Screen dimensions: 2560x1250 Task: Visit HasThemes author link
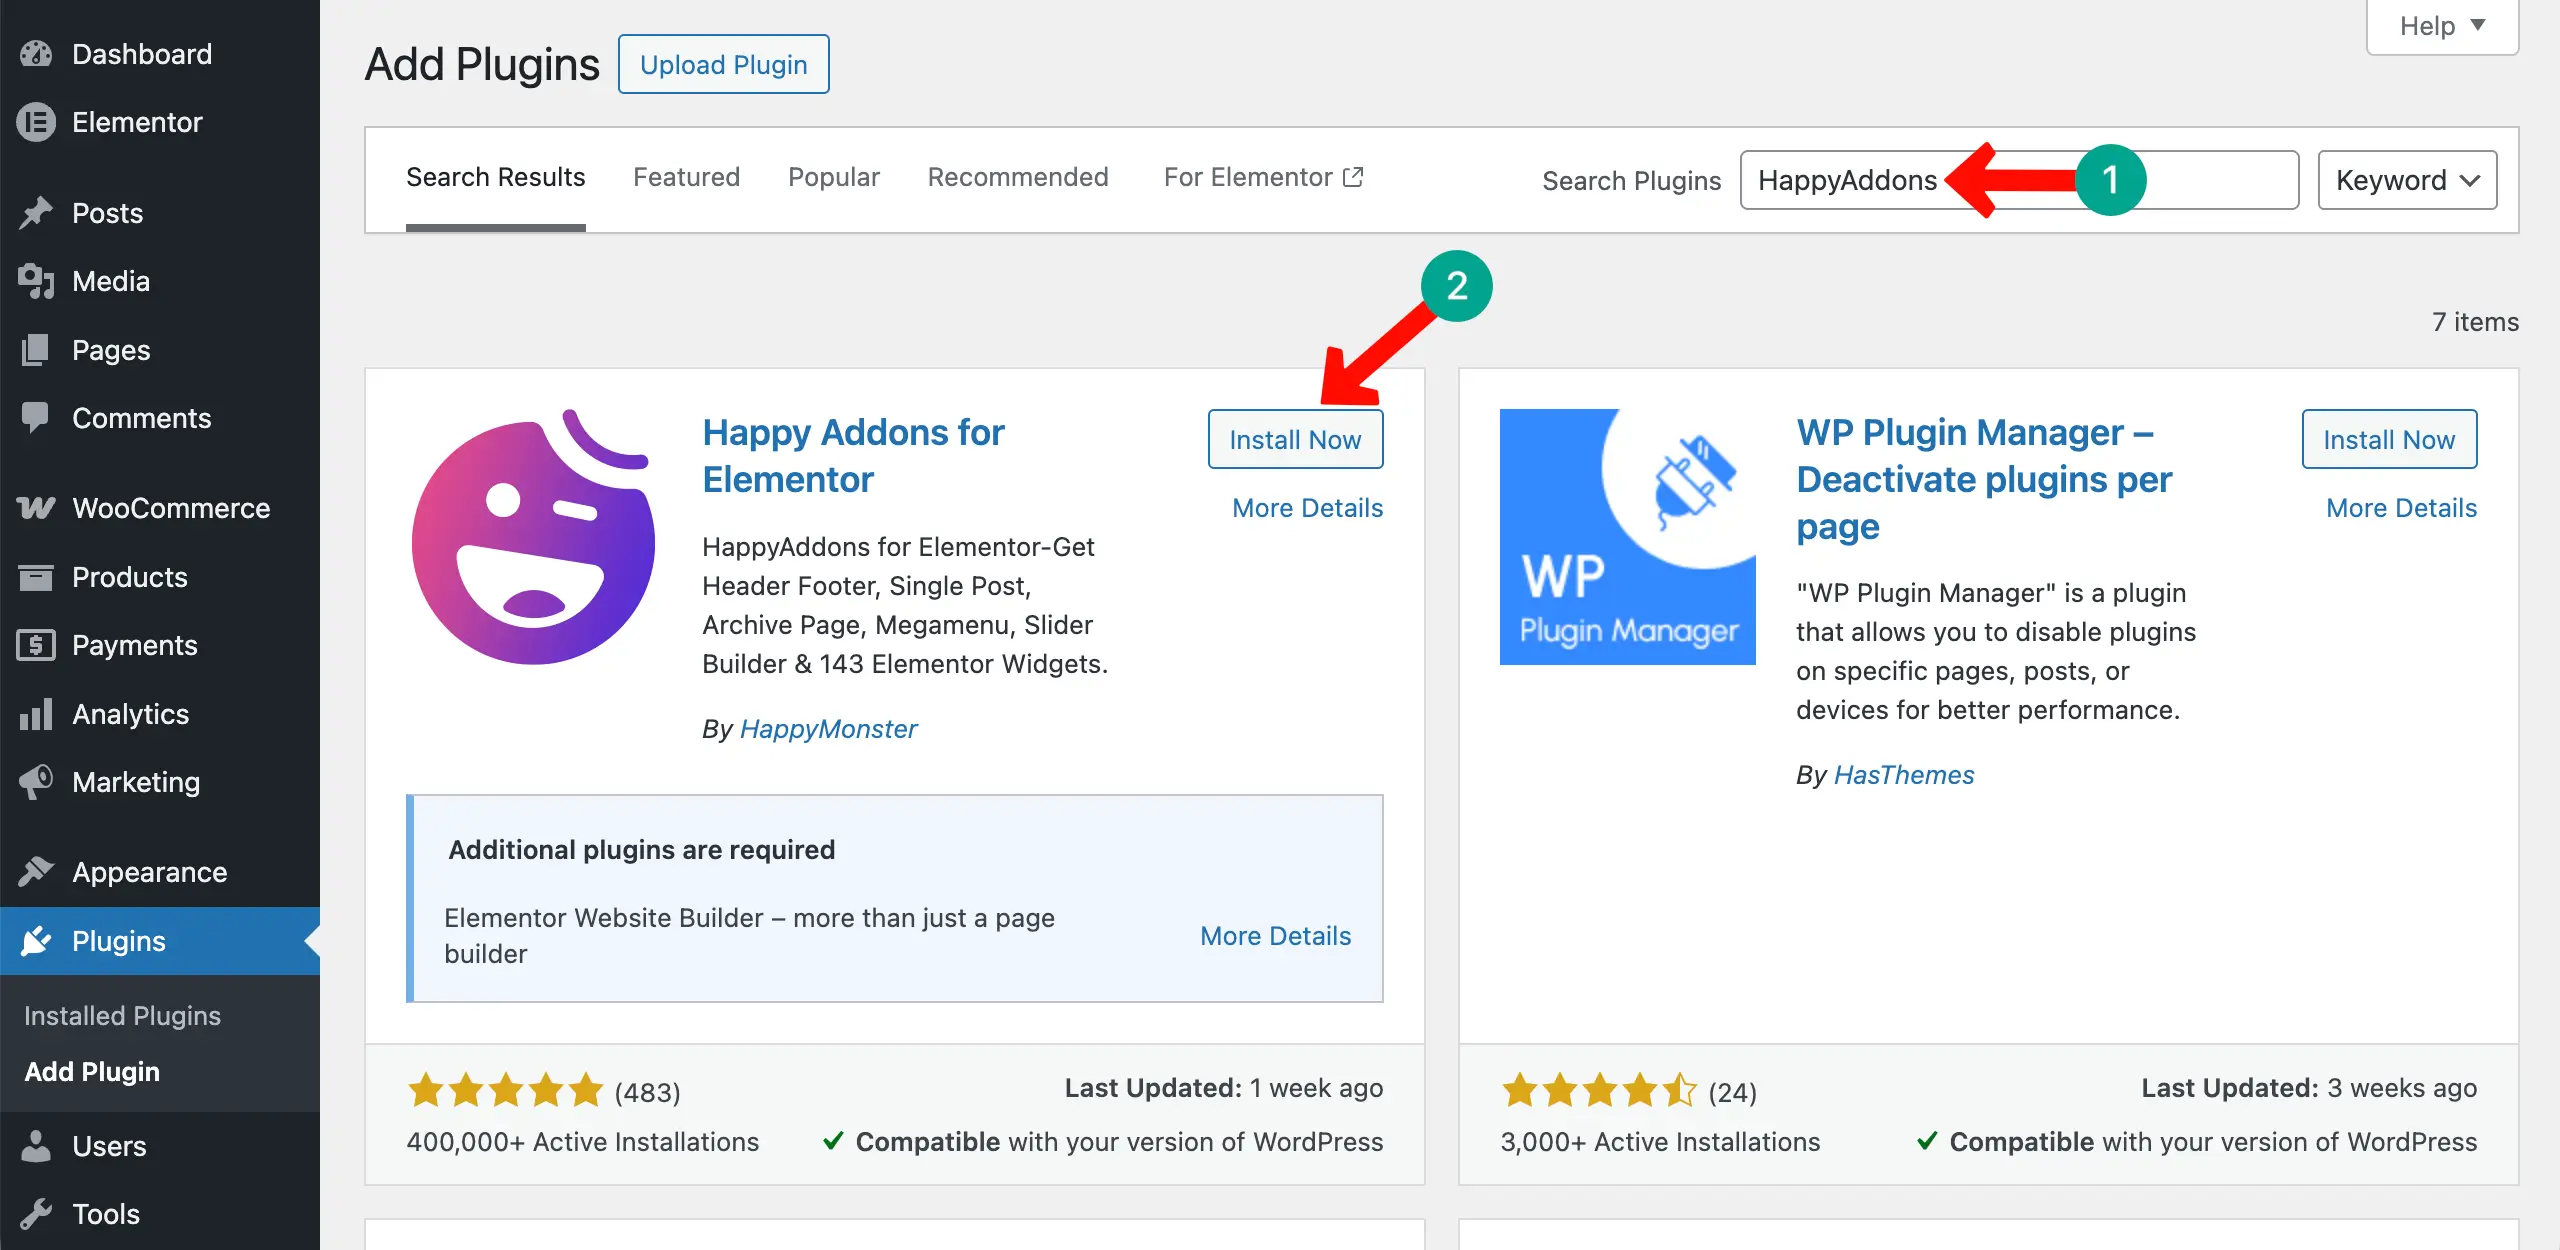pos(1904,775)
